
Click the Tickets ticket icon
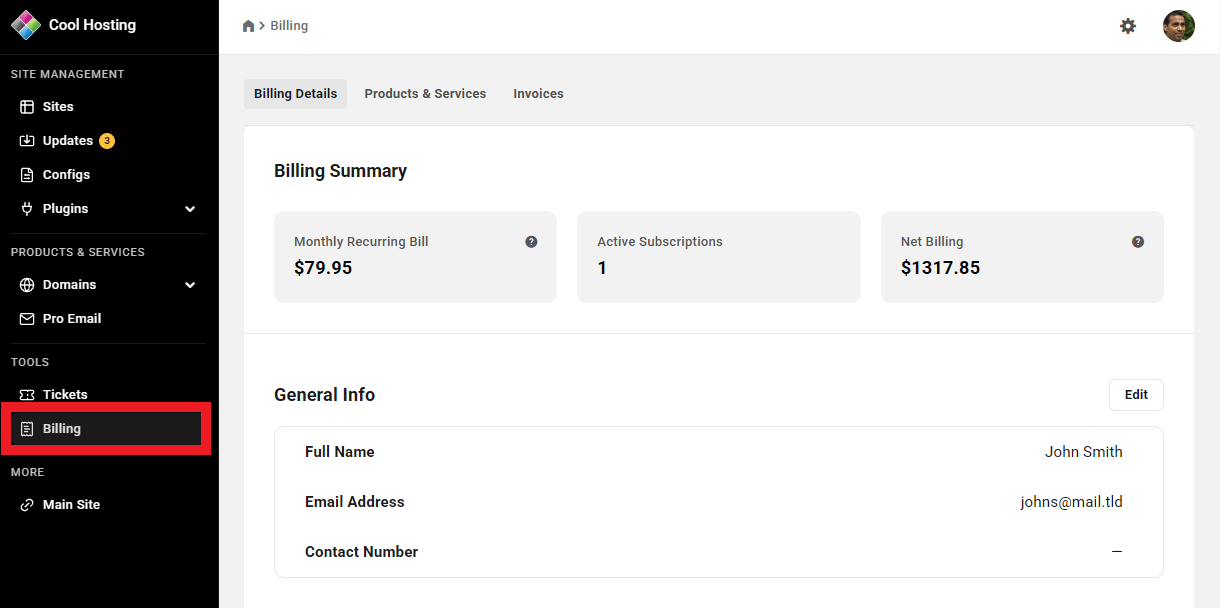pos(27,395)
